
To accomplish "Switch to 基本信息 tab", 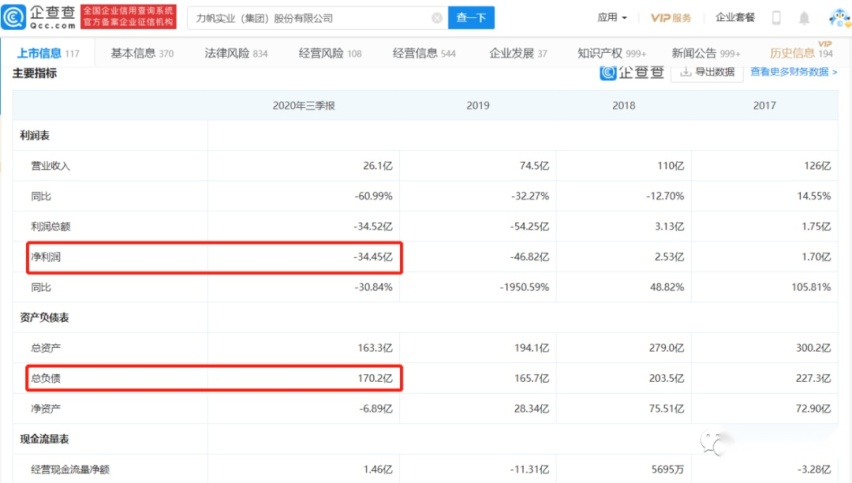I will [x=142, y=53].
